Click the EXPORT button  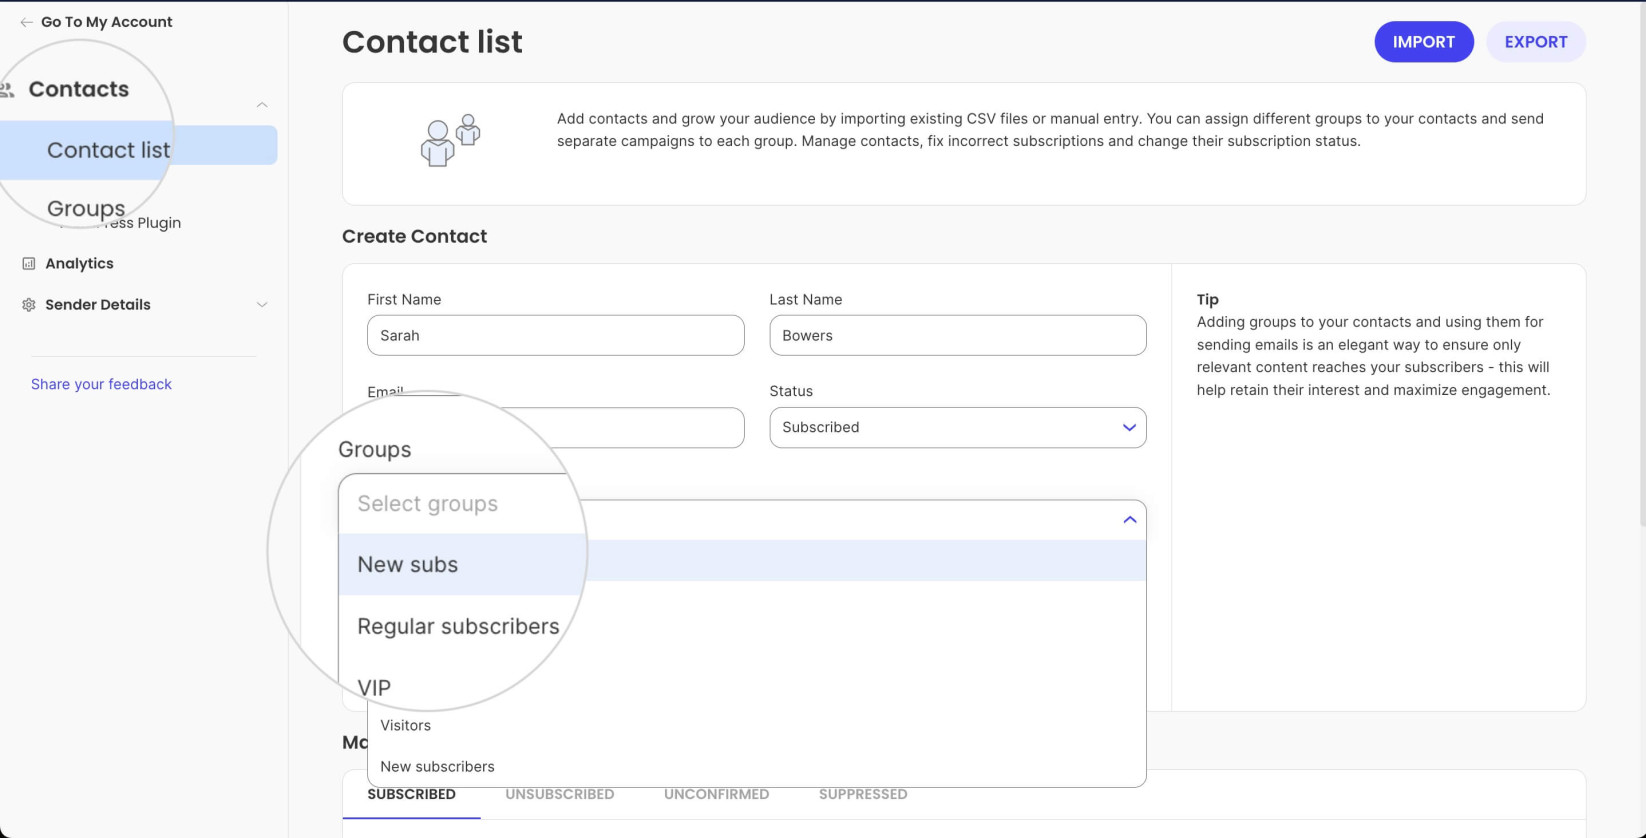pyautogui.click(x=1536, y=42)
